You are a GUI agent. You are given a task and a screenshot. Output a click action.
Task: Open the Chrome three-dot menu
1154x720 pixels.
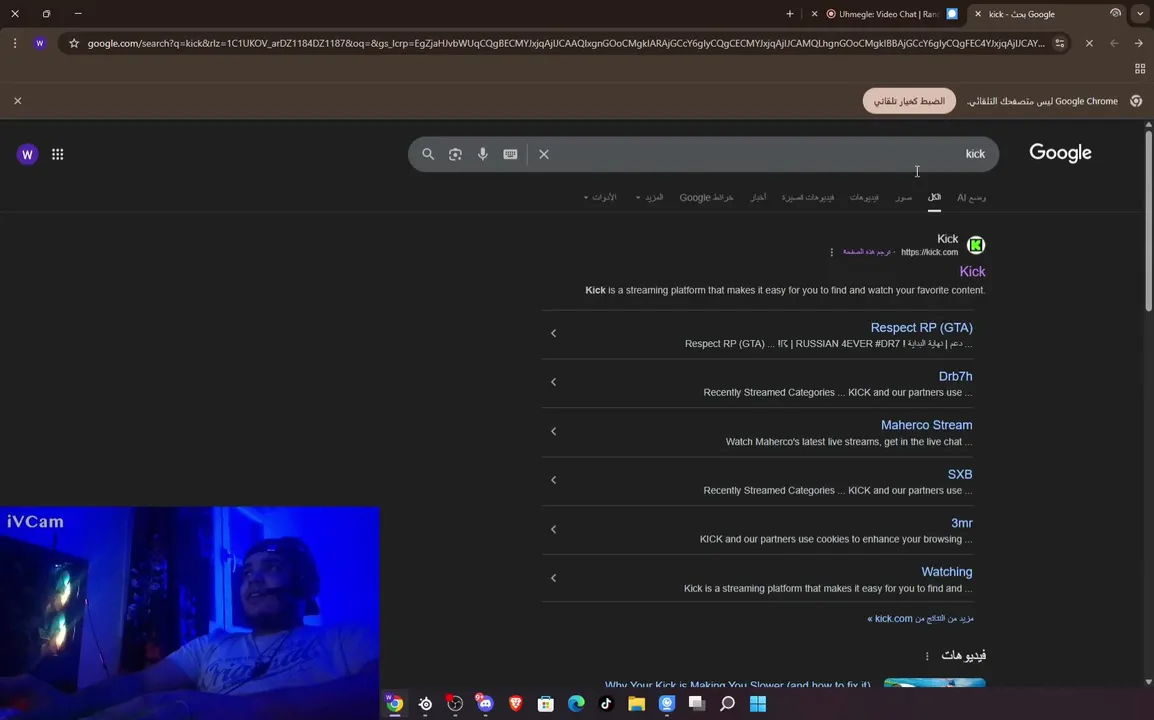15,43
